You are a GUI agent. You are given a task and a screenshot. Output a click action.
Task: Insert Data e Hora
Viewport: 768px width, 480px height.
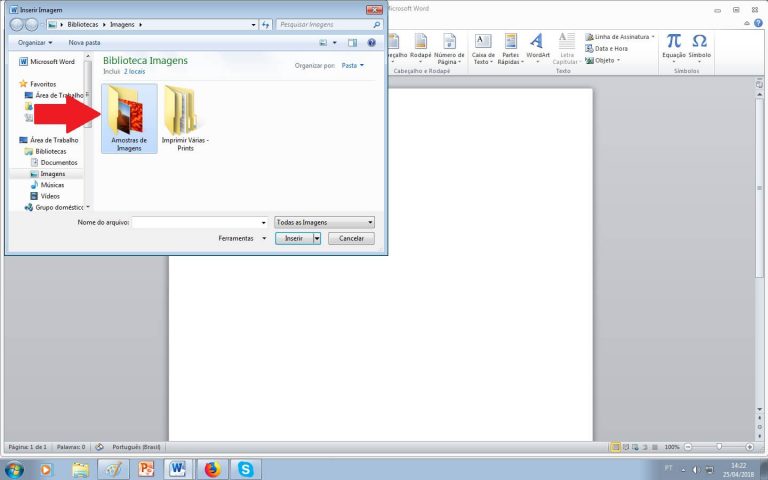[610, 48]
